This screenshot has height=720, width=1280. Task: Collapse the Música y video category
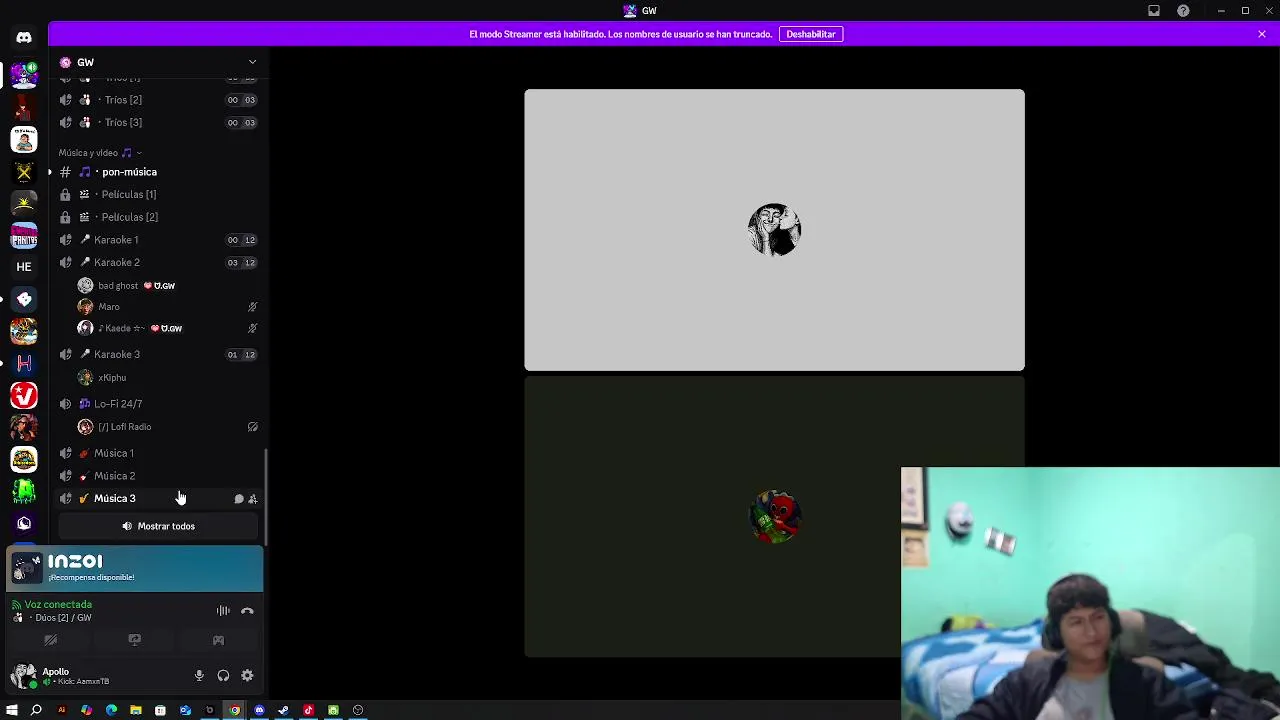pos(99,153)
